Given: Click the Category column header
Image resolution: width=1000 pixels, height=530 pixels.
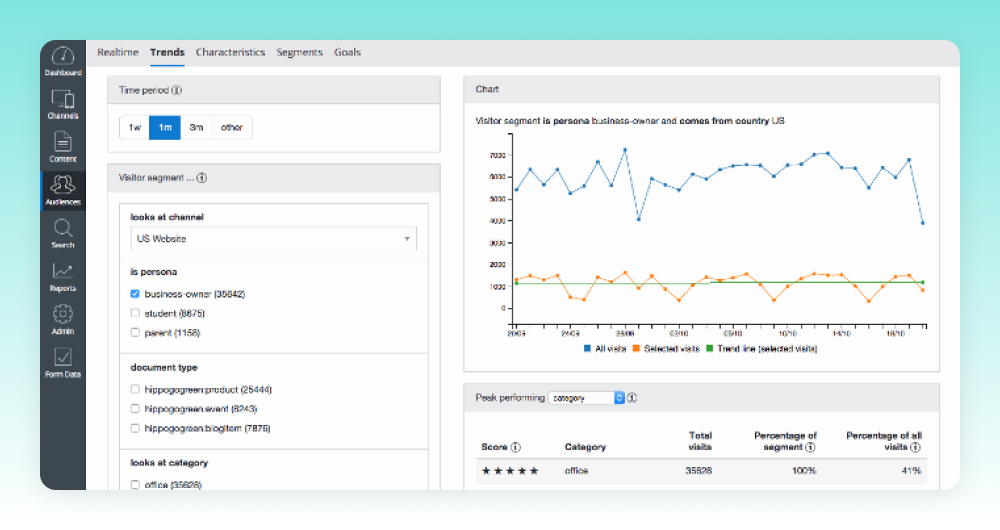Looking at the screenshot, I should click(585, 447).
